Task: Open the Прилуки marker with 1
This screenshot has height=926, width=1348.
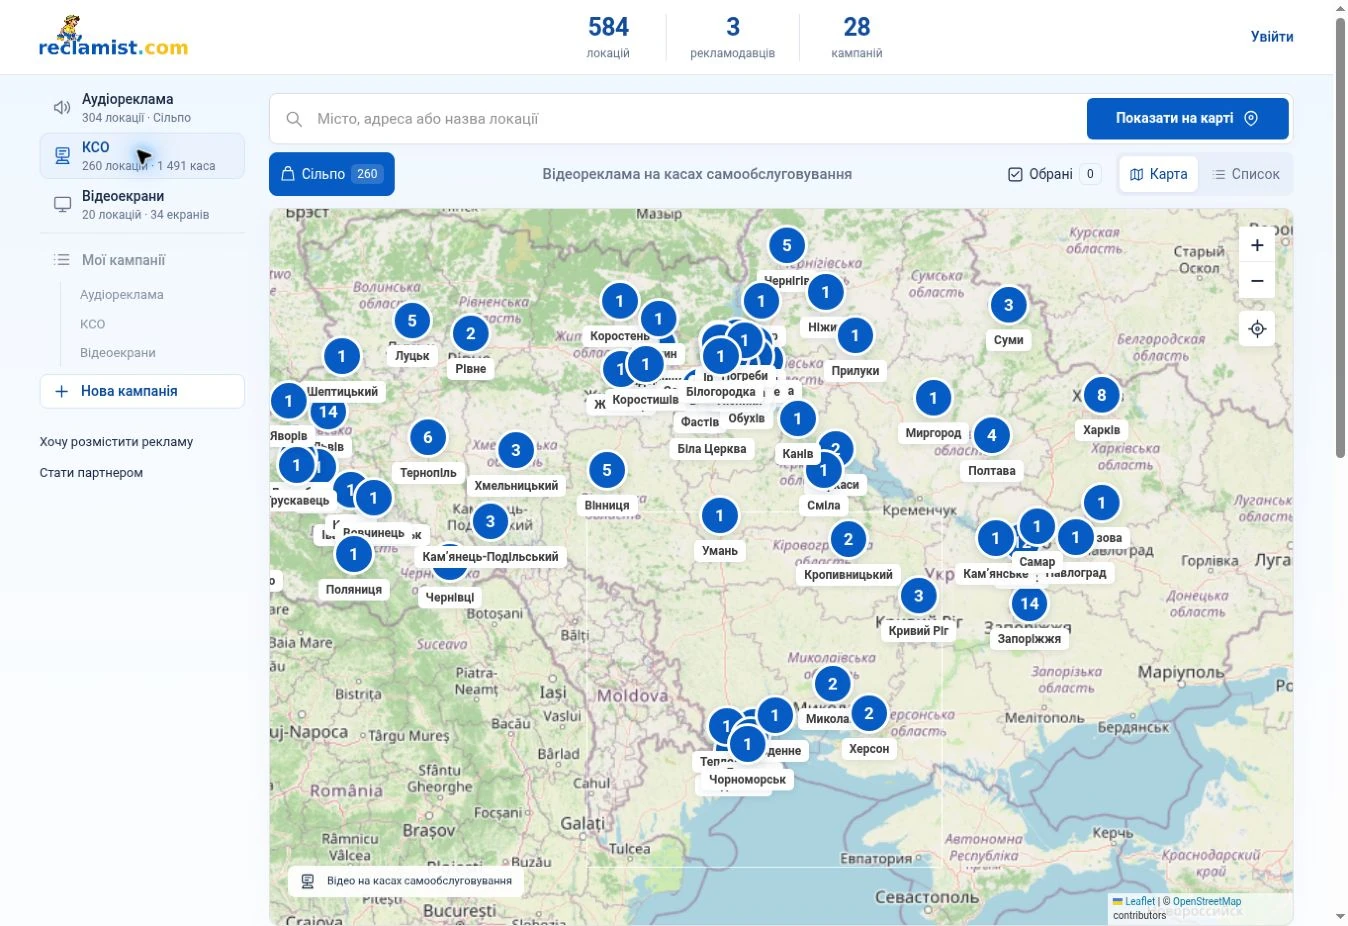Action: [x=855, y=336]
